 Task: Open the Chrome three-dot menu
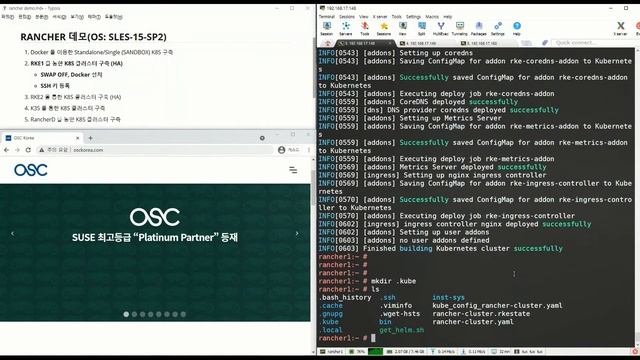(x=309, y=150)
